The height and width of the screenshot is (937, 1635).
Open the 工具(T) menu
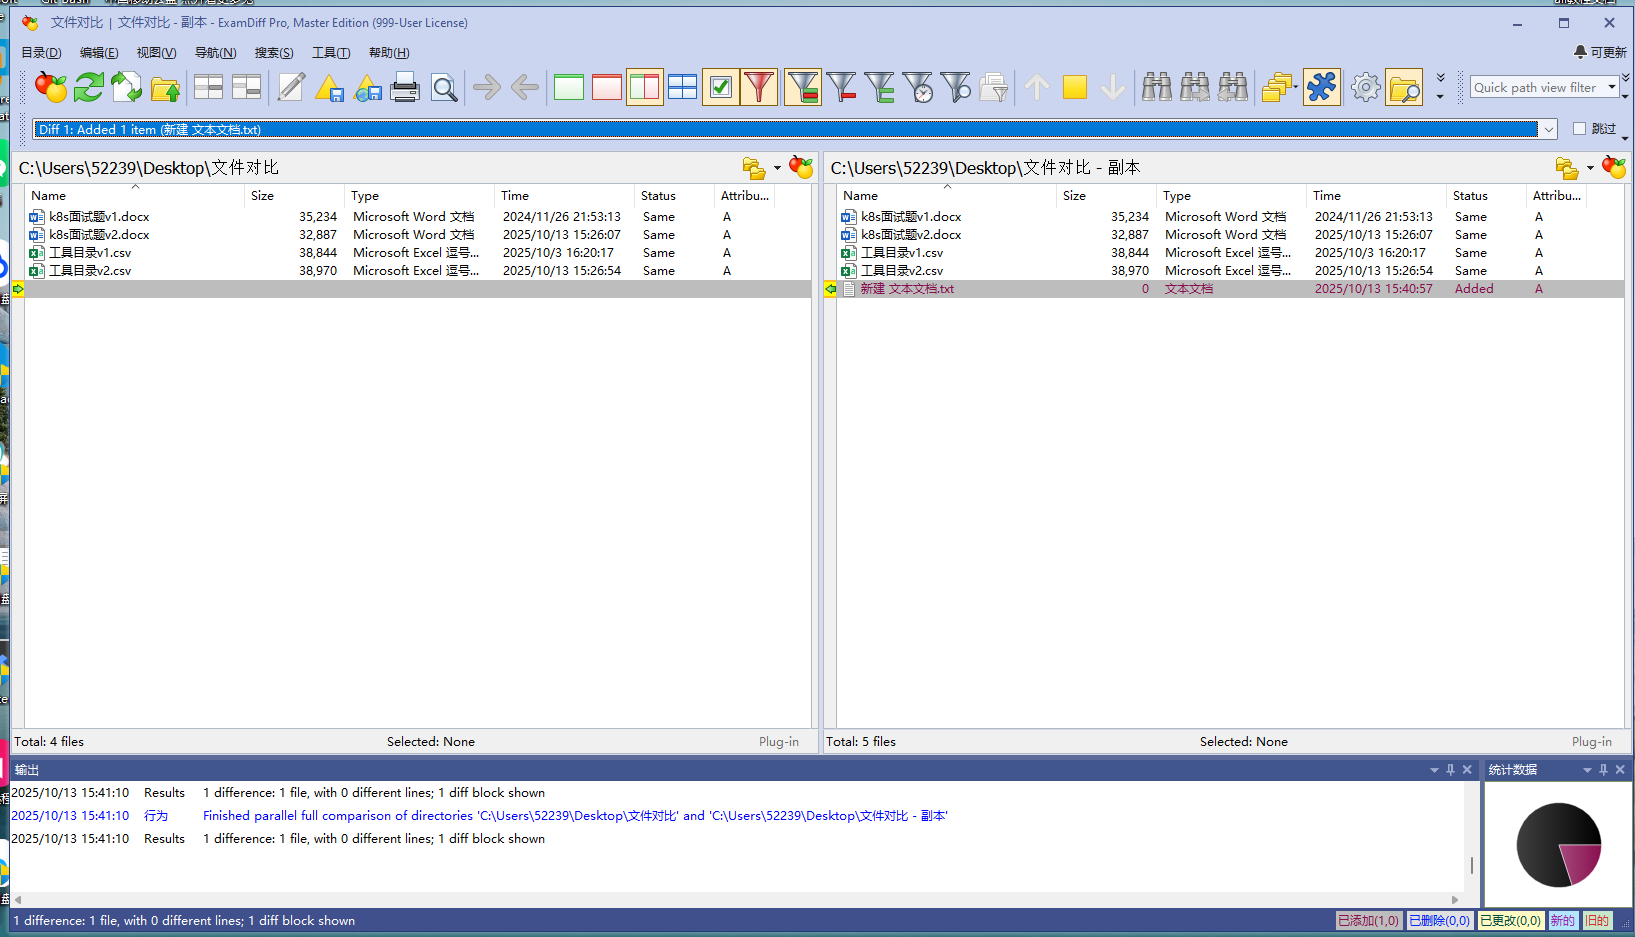click(x=331, y=53)
